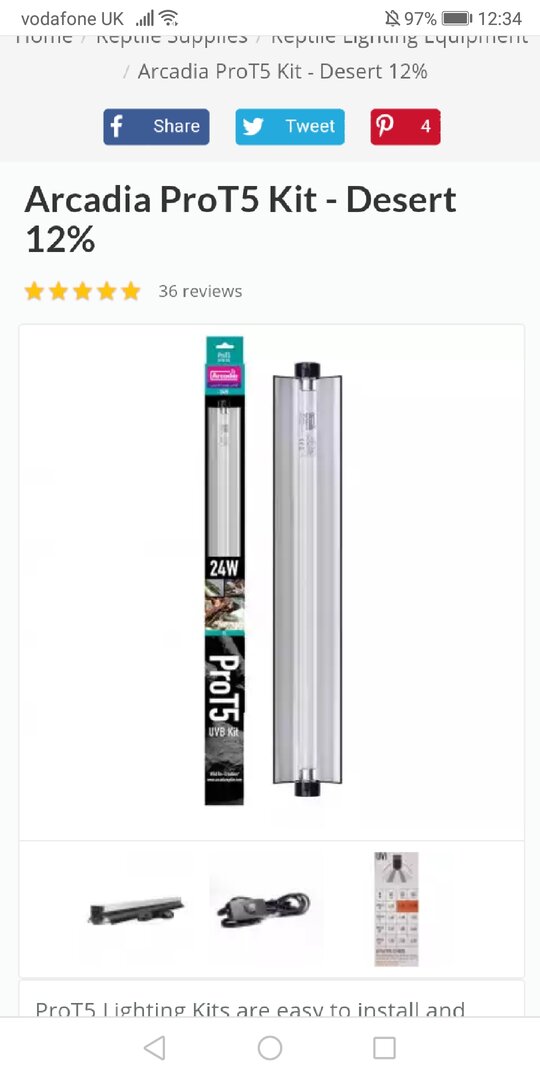Viewport: 540px width, 1080px height.
Task: Click the Pinterest logo icon
Action: tap(384, 127)
